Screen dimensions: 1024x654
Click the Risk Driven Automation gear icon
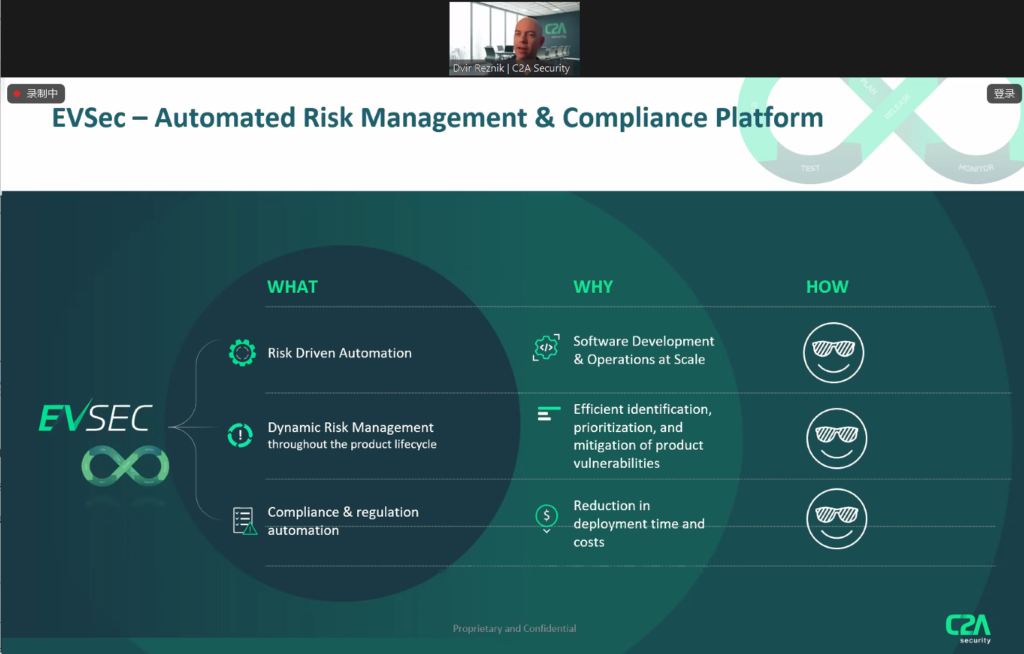point(242,352)
